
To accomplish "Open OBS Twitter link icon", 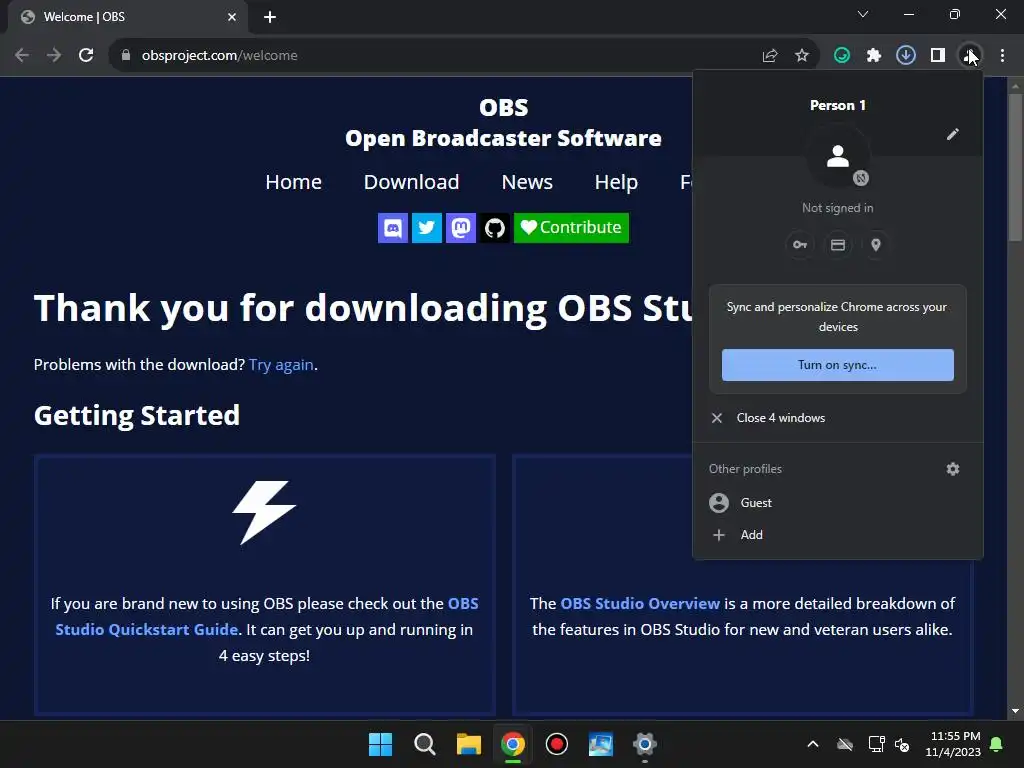I will click(427, 228).
